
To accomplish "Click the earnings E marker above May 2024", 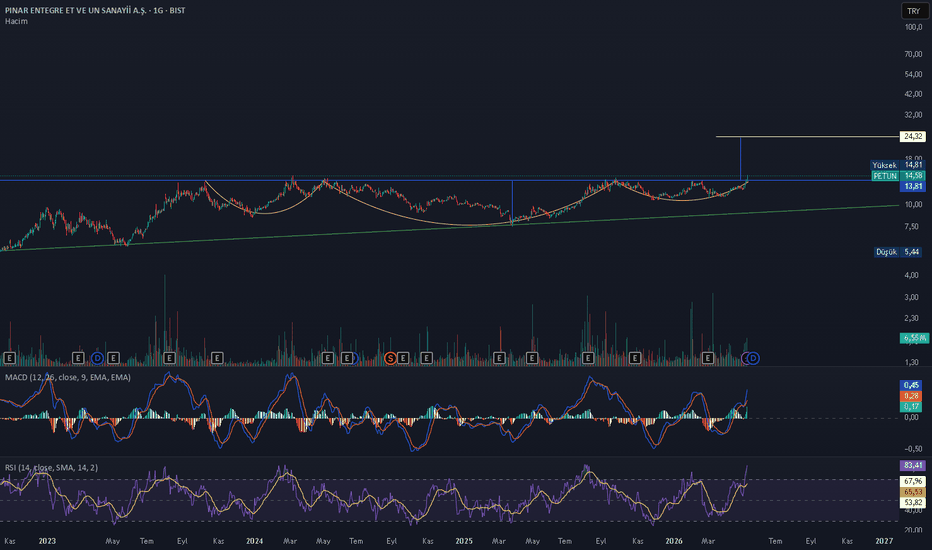I will [x=328, y=357].
